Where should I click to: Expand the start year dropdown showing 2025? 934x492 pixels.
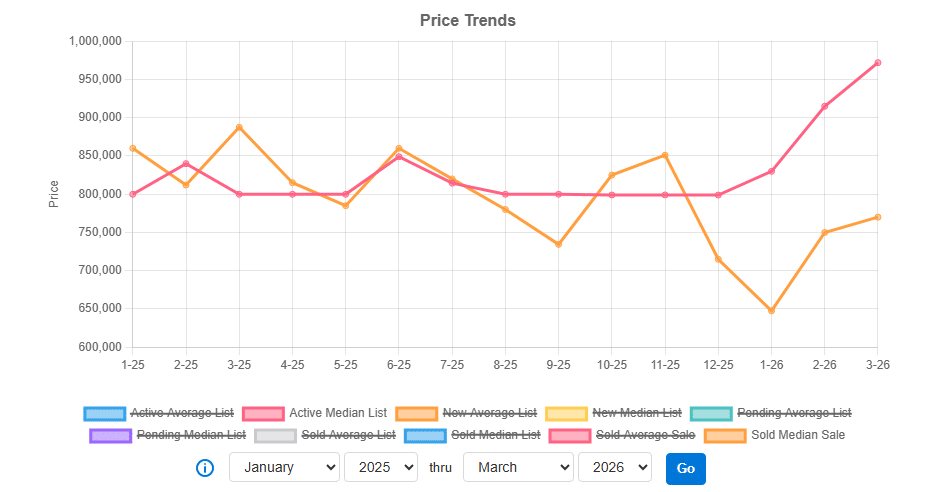(x=380, y=467)
